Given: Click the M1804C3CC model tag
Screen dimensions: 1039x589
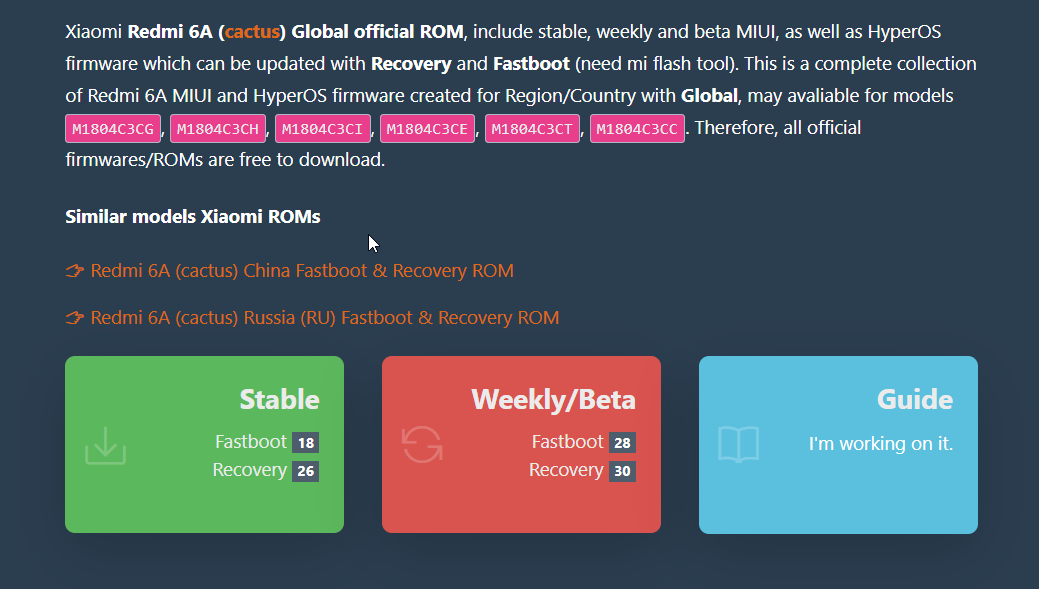Looking at the screenshot, I should pyautogui.click(x=637, y=129).
